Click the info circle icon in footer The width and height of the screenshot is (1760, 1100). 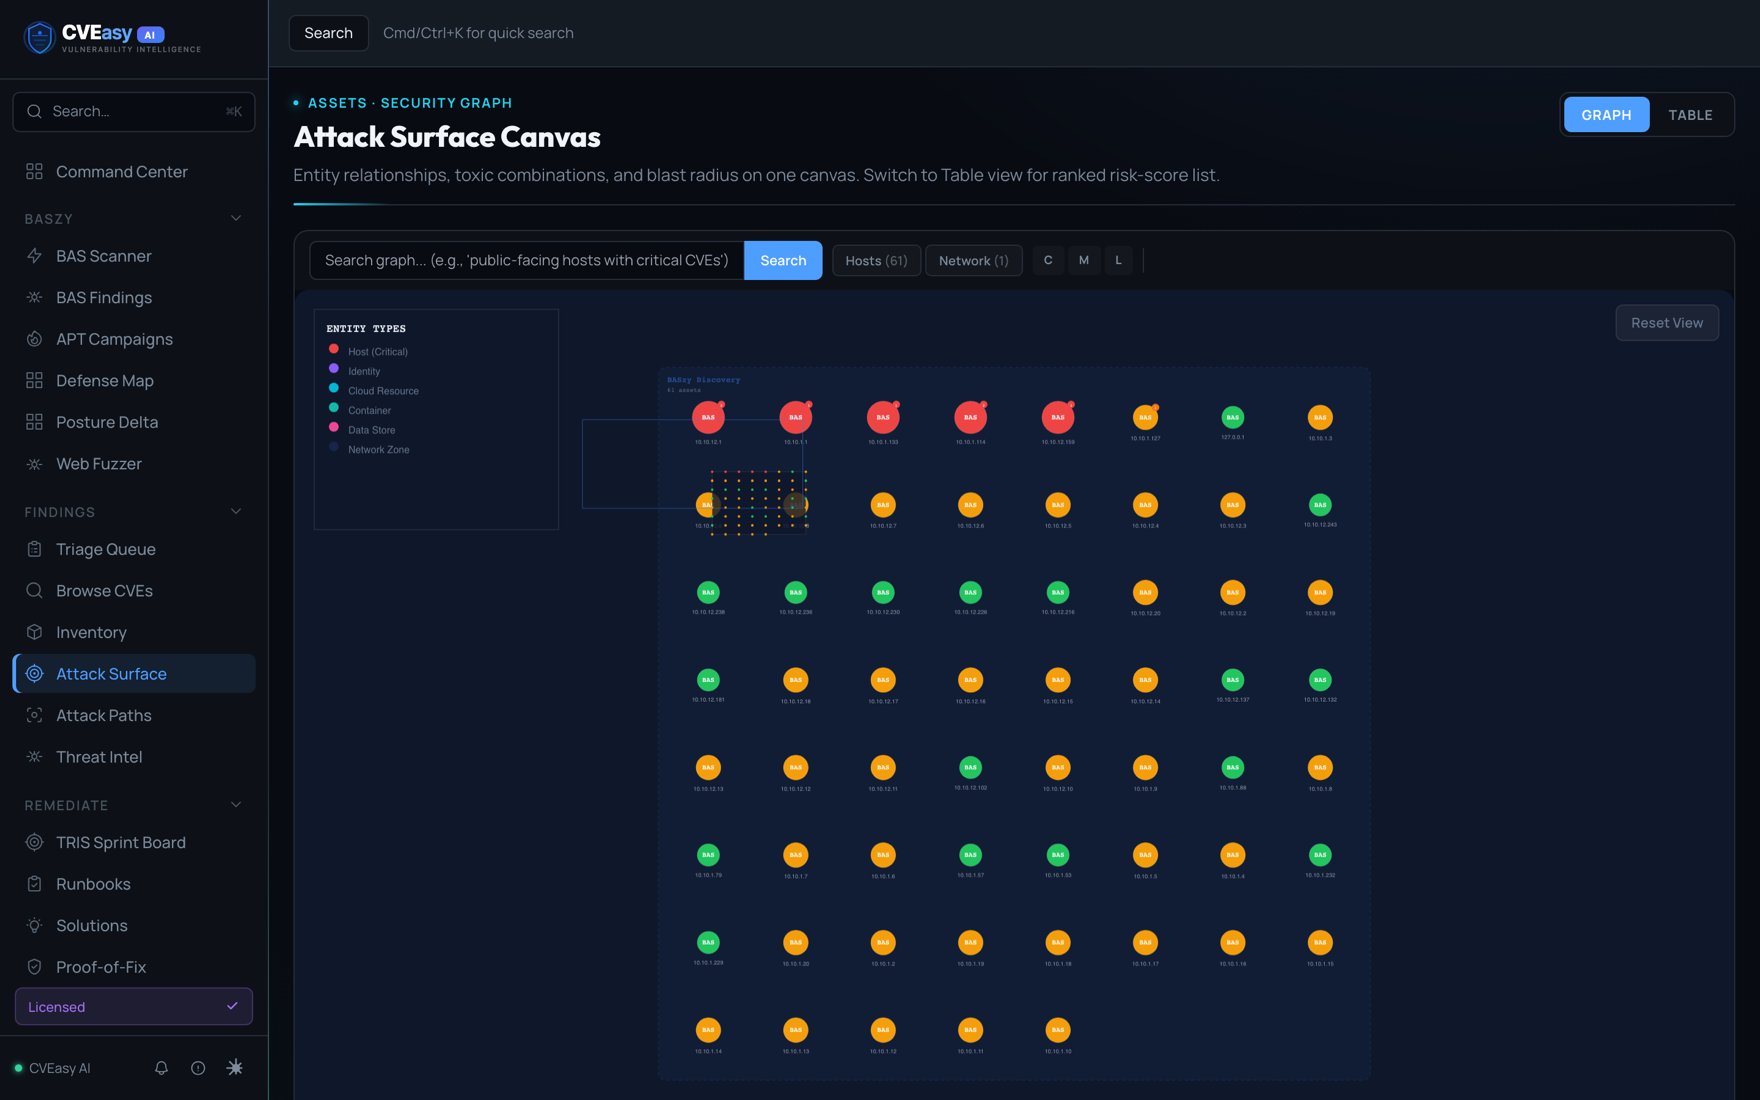click(198, 1068)
